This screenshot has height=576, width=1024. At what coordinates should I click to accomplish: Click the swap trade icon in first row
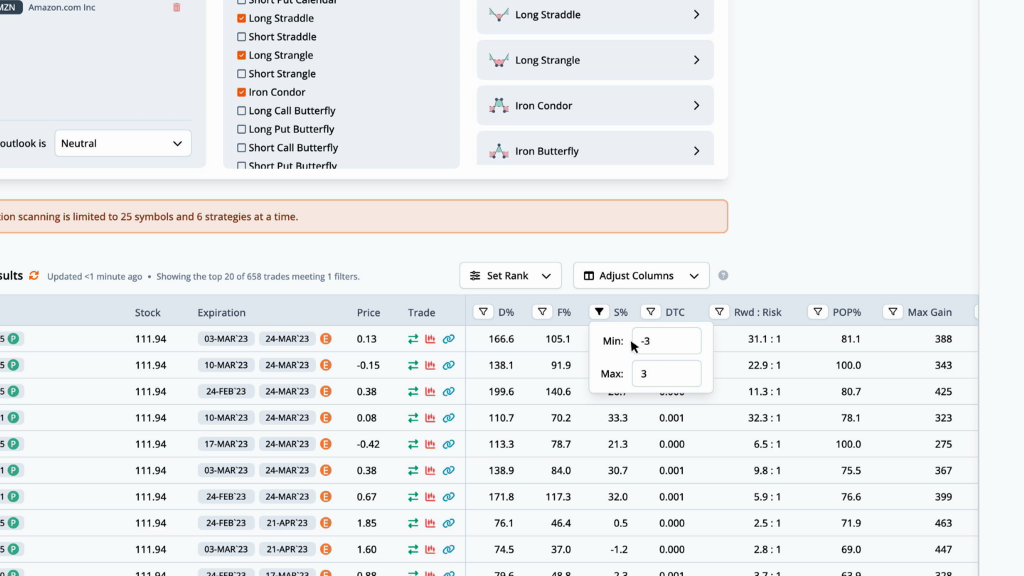pos(413,340)
